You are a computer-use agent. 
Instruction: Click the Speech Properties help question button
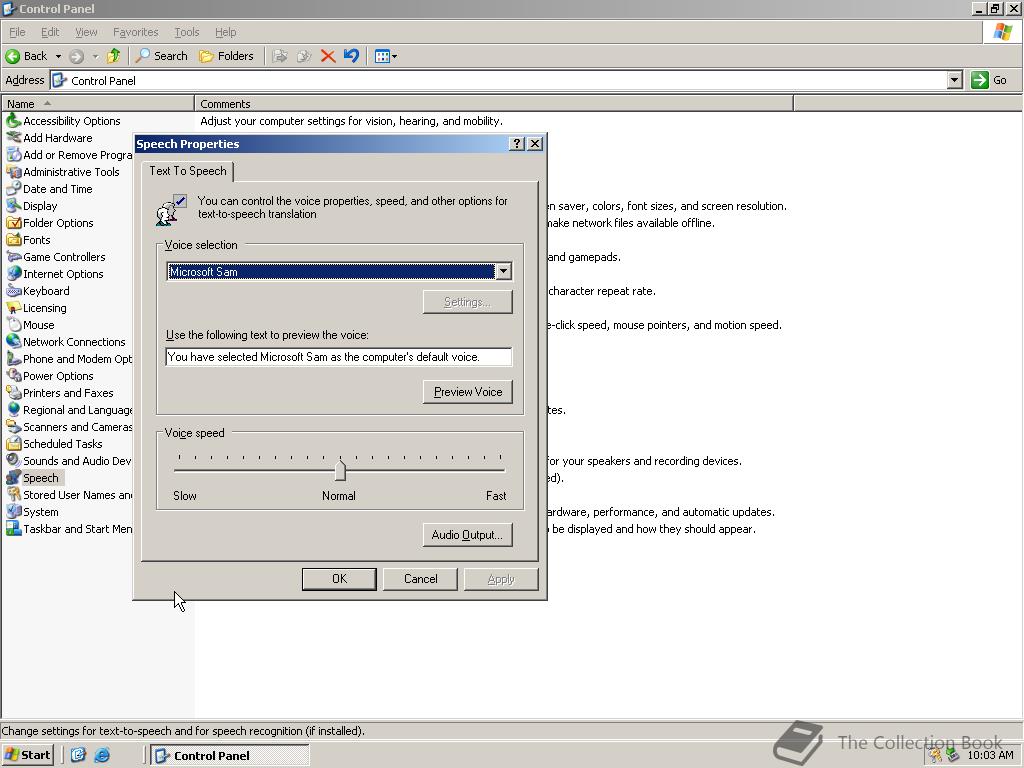click(517, 144)
